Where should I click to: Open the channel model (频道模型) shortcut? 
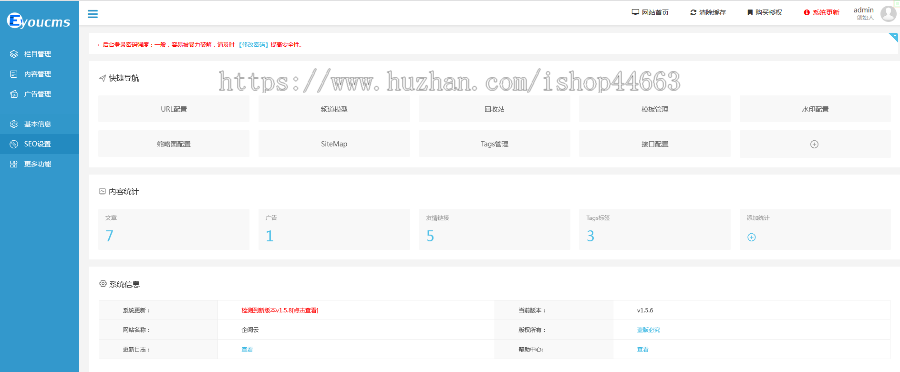point(334,108)
